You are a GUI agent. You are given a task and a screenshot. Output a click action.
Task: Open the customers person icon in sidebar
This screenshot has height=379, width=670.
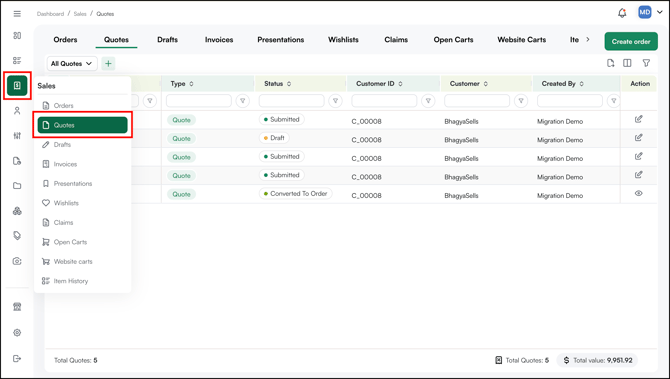[x=17, y=111]
